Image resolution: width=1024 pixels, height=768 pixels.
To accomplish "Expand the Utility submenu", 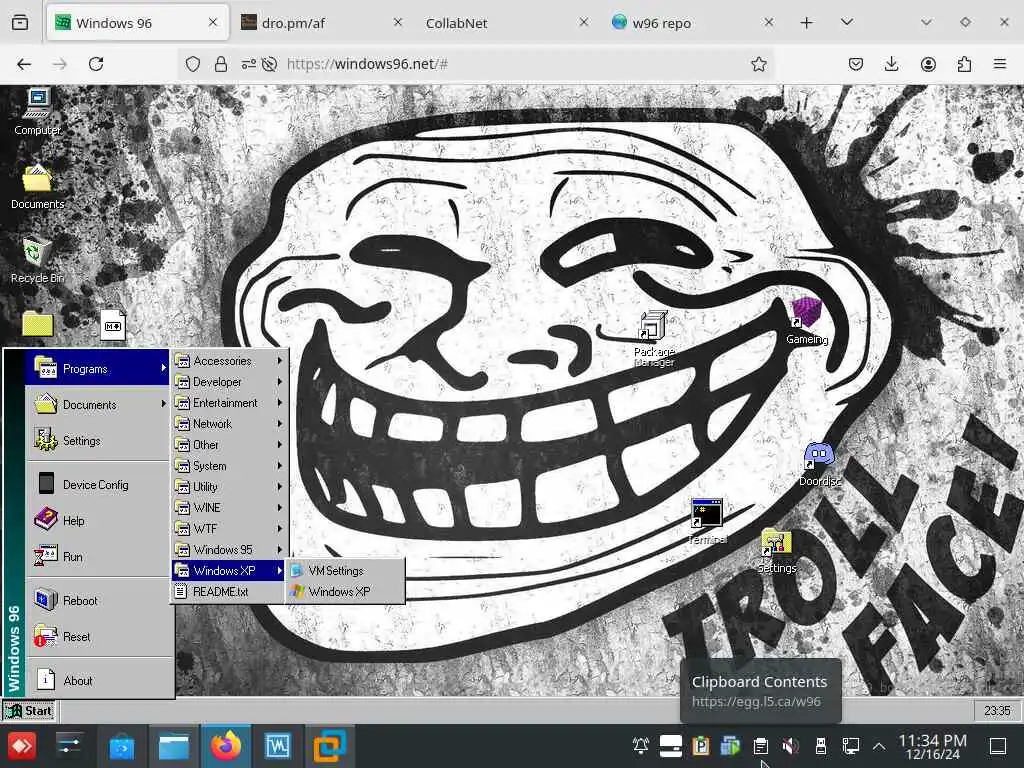I will 229,487.
